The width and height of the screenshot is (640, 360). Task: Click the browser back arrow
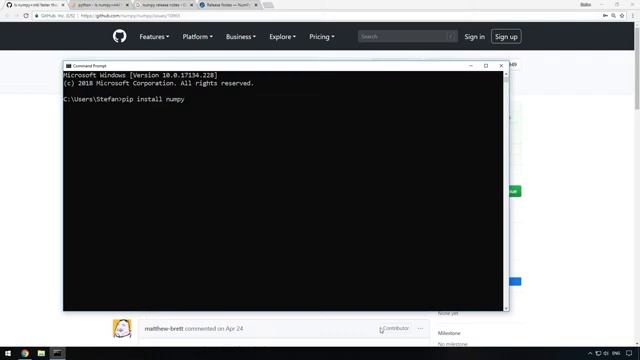7,16
